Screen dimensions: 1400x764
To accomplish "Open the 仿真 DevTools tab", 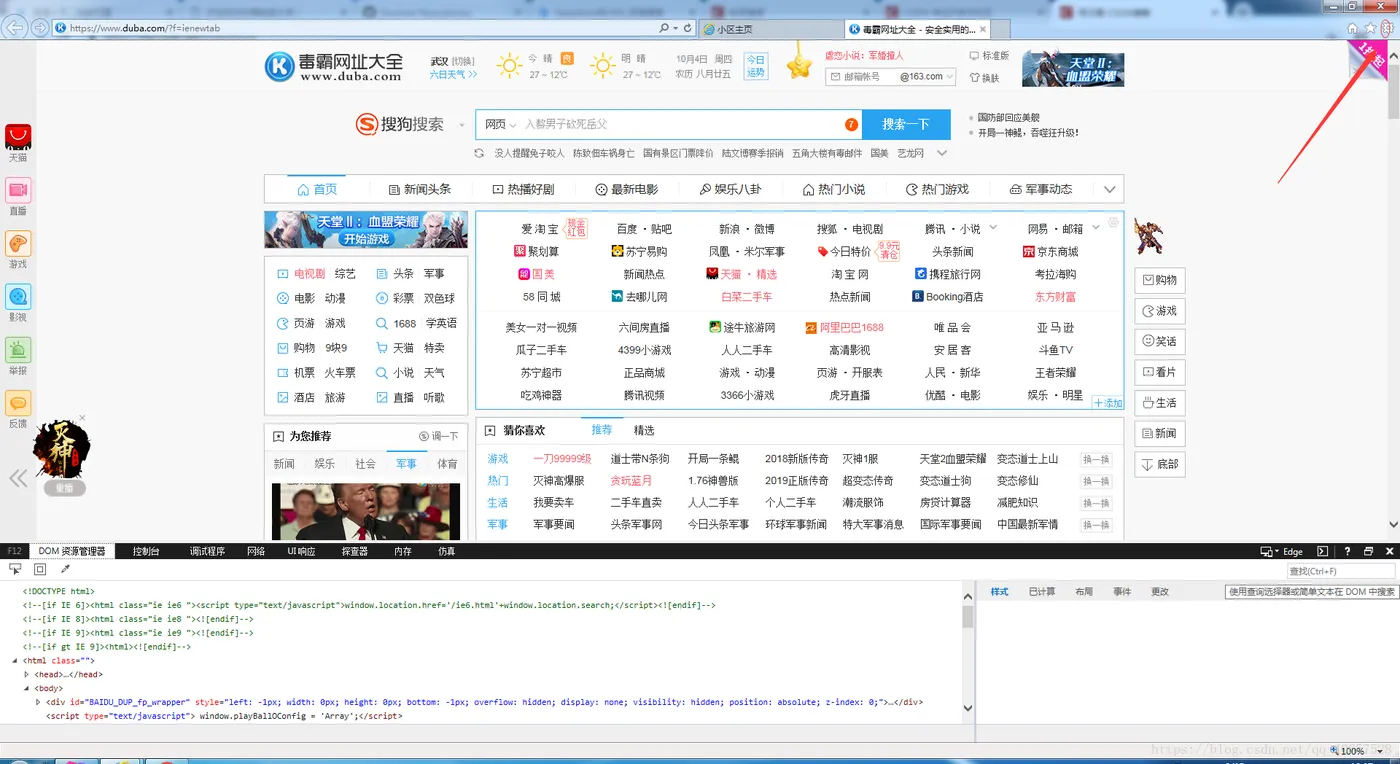I will (446, 551).
